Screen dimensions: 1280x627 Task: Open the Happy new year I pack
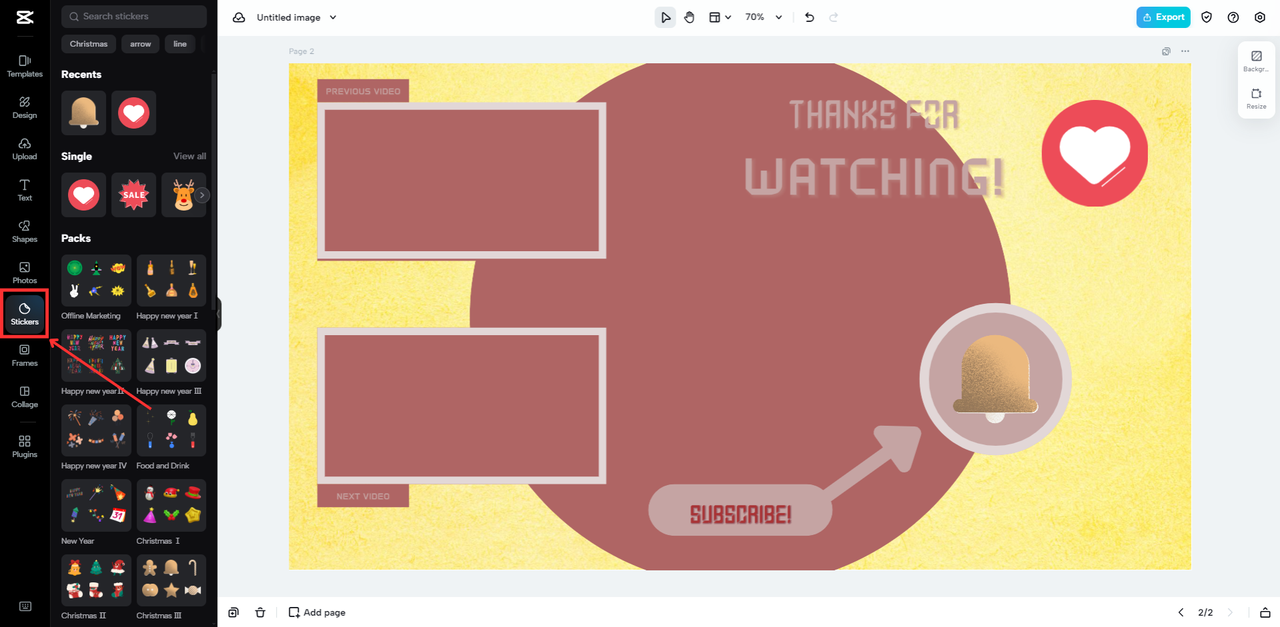pyautogui.click(x=171, y=280)
